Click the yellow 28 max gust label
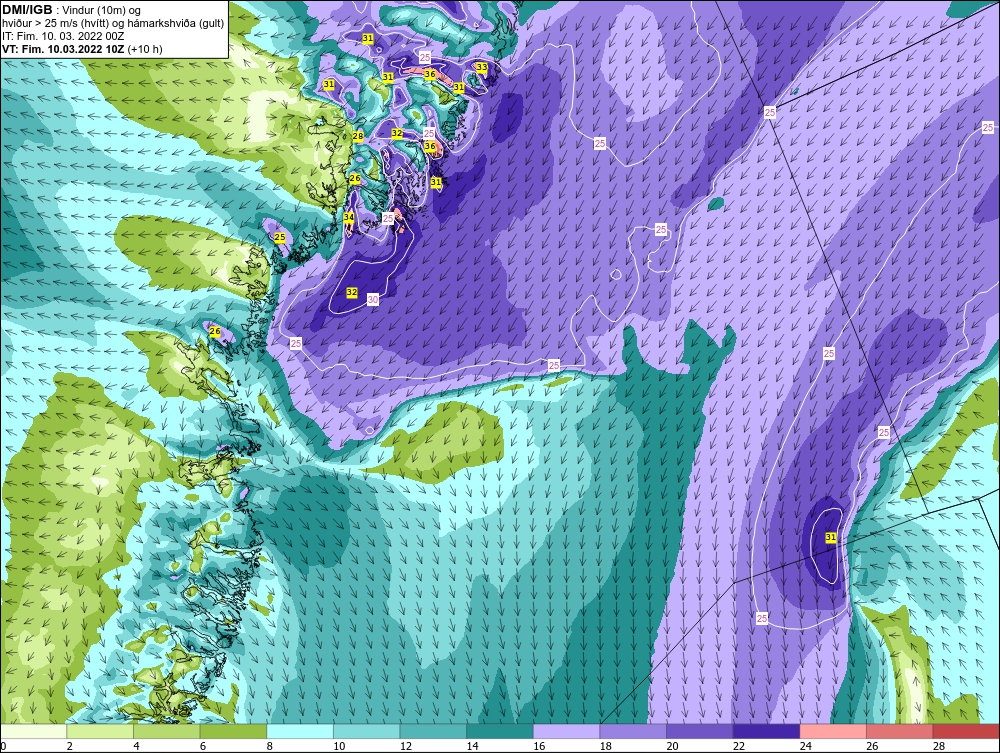The height and width of the screenshot is (753, 1000). (x=358, y=136)
